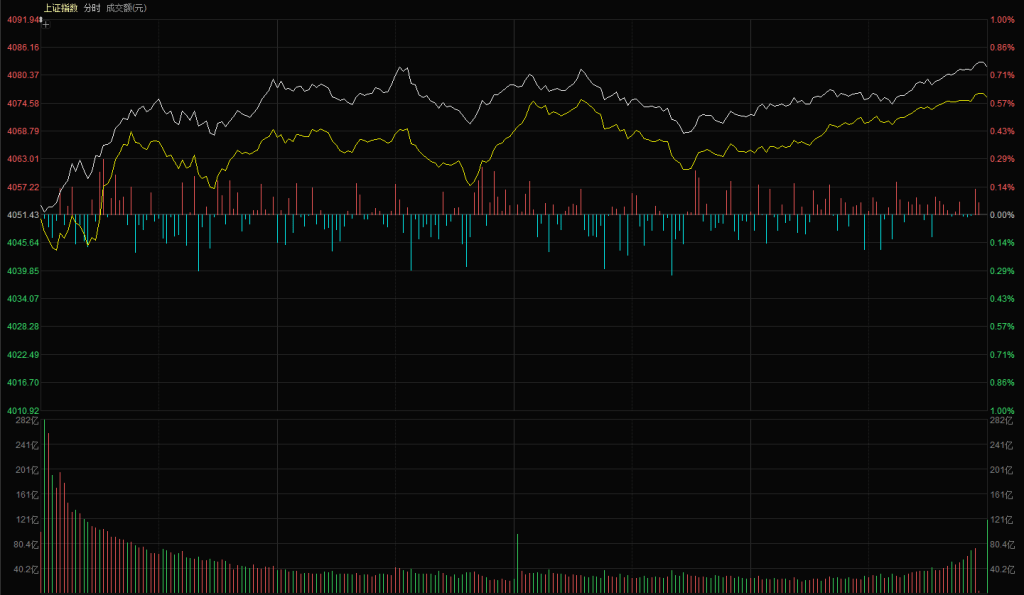This screenshot has width=1024, height=595.
Task: Click the green 1.00% label at bottom right
Action: click(1001, 411)
